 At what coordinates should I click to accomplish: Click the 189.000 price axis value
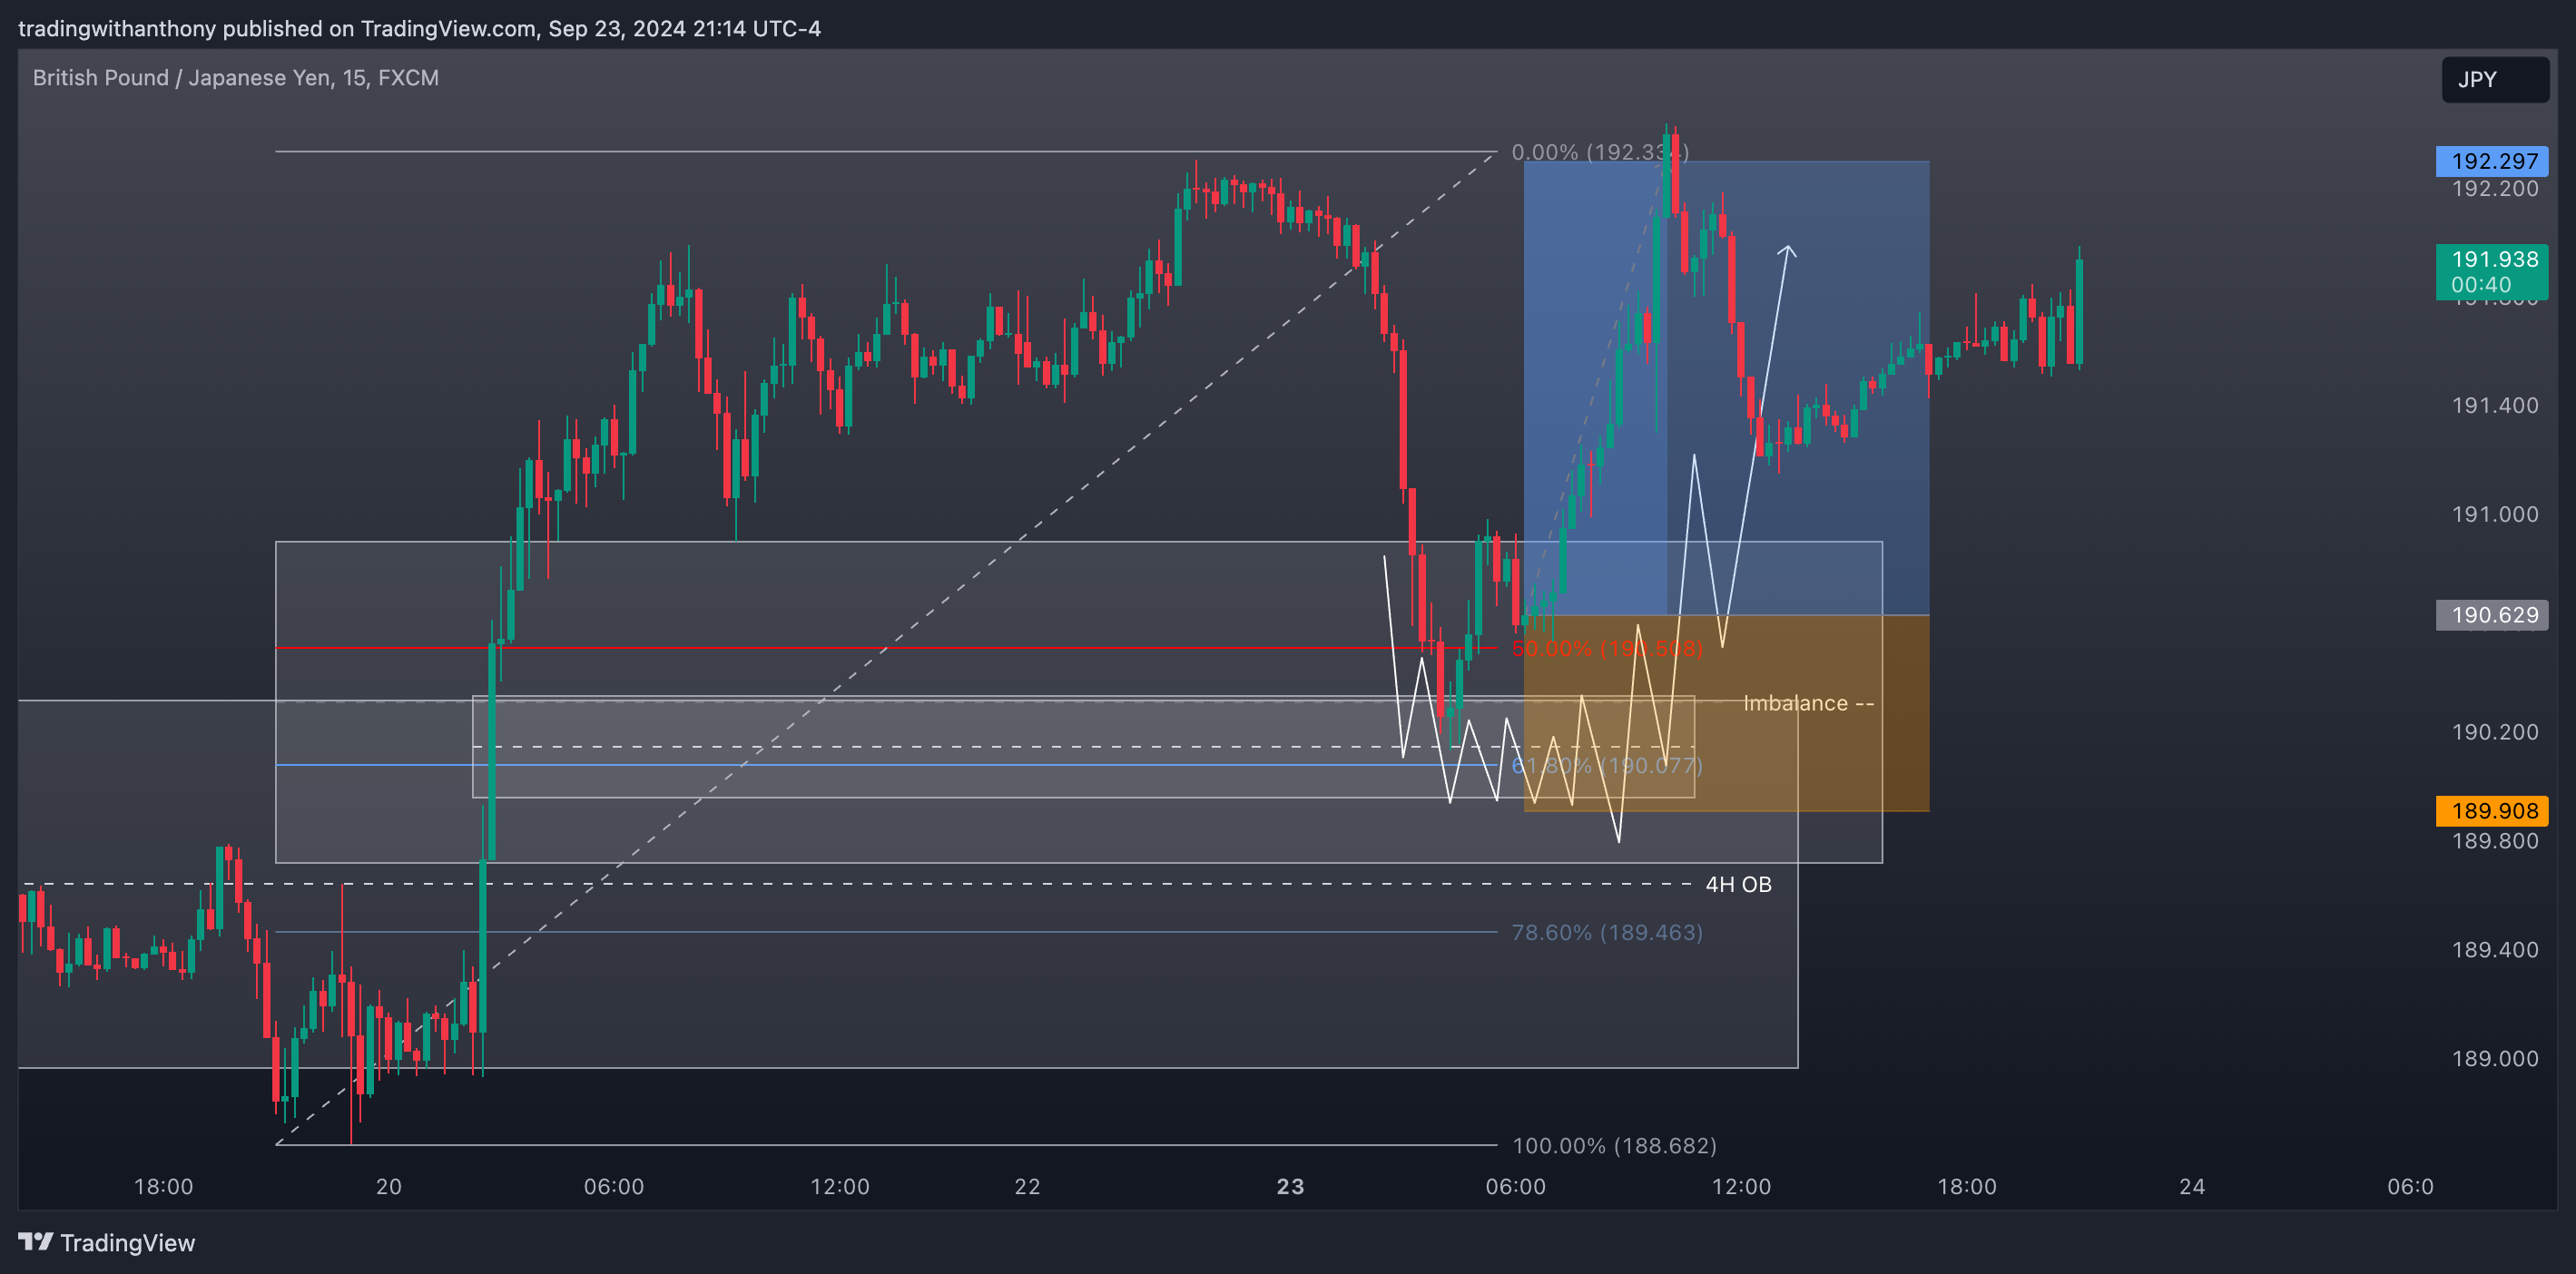pyautogui.click(x=2494, y=1059)
